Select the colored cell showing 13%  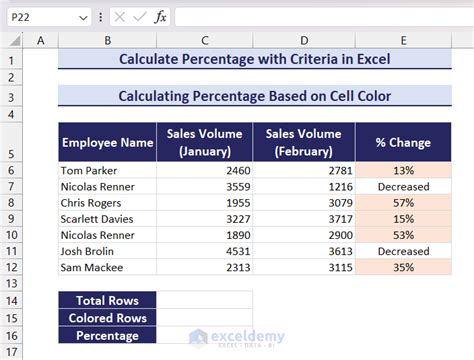403,170
